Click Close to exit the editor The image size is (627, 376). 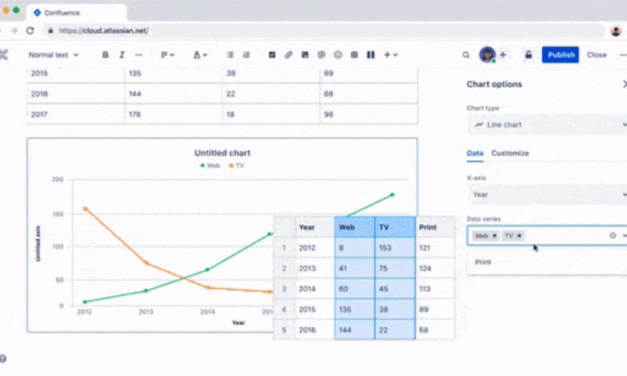pos(597,55)
